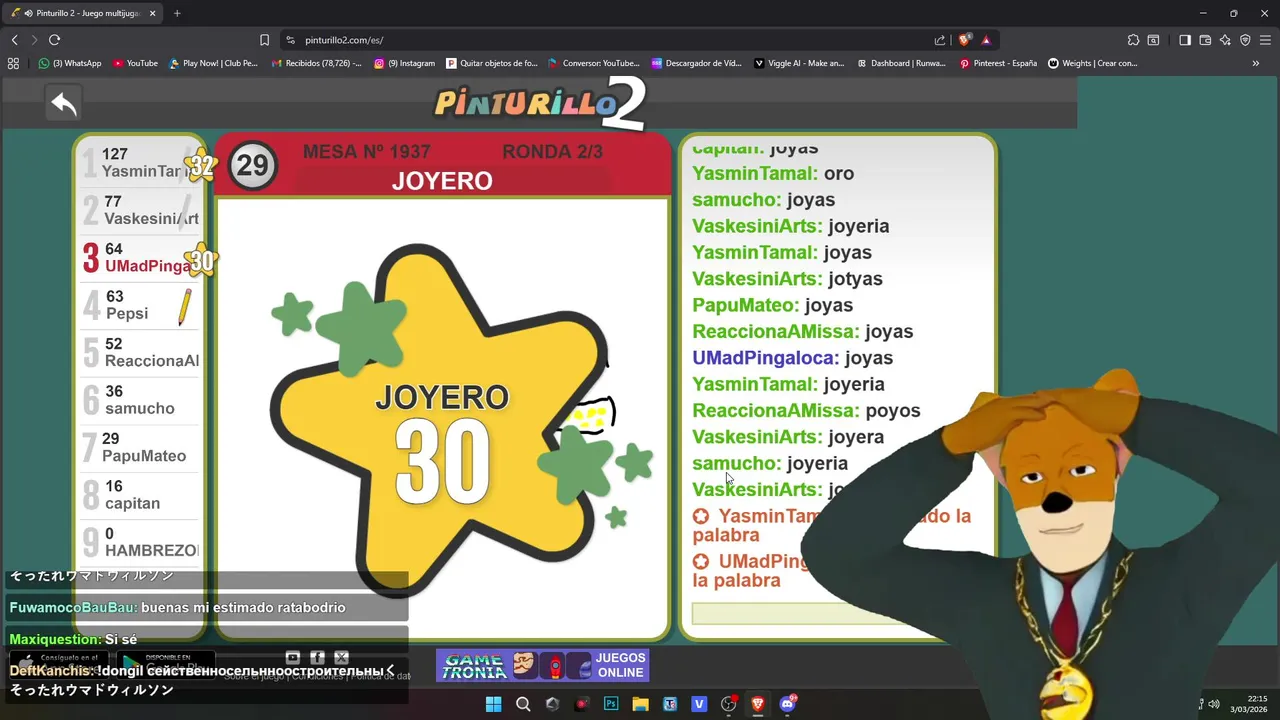Open the Facebook icon in the footer
Screen dimensions: 1280x720
point(317,657)
